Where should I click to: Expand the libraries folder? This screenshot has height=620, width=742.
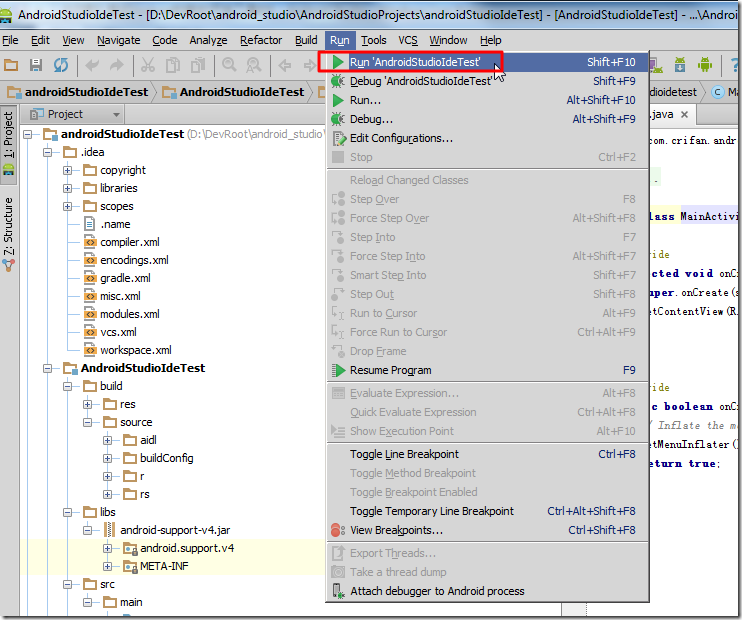coord(68,188)
